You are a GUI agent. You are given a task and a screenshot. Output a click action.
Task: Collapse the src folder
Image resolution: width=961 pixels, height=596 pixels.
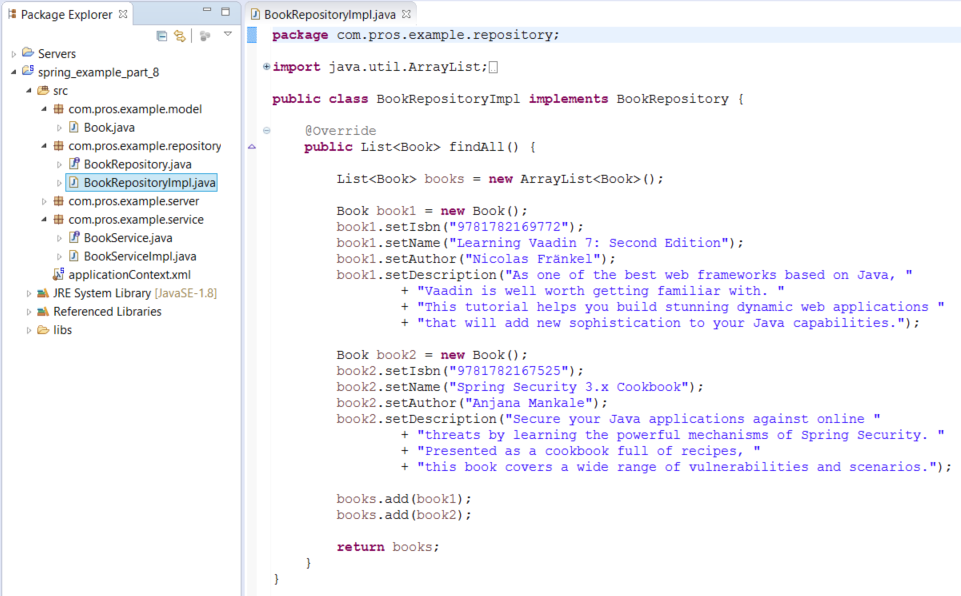(x=29, y=91)
